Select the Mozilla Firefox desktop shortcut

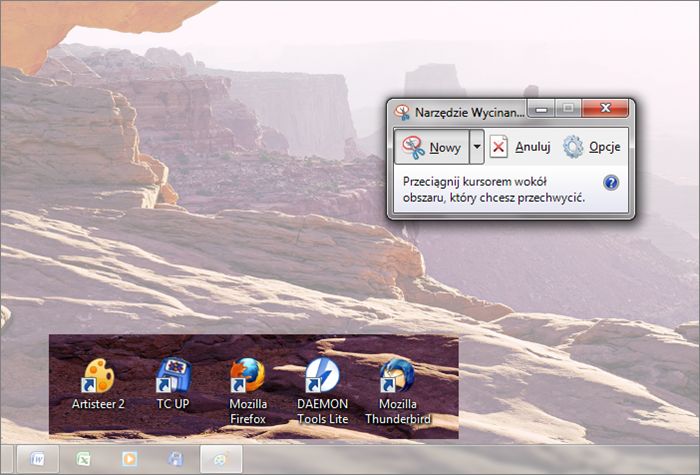248,392
